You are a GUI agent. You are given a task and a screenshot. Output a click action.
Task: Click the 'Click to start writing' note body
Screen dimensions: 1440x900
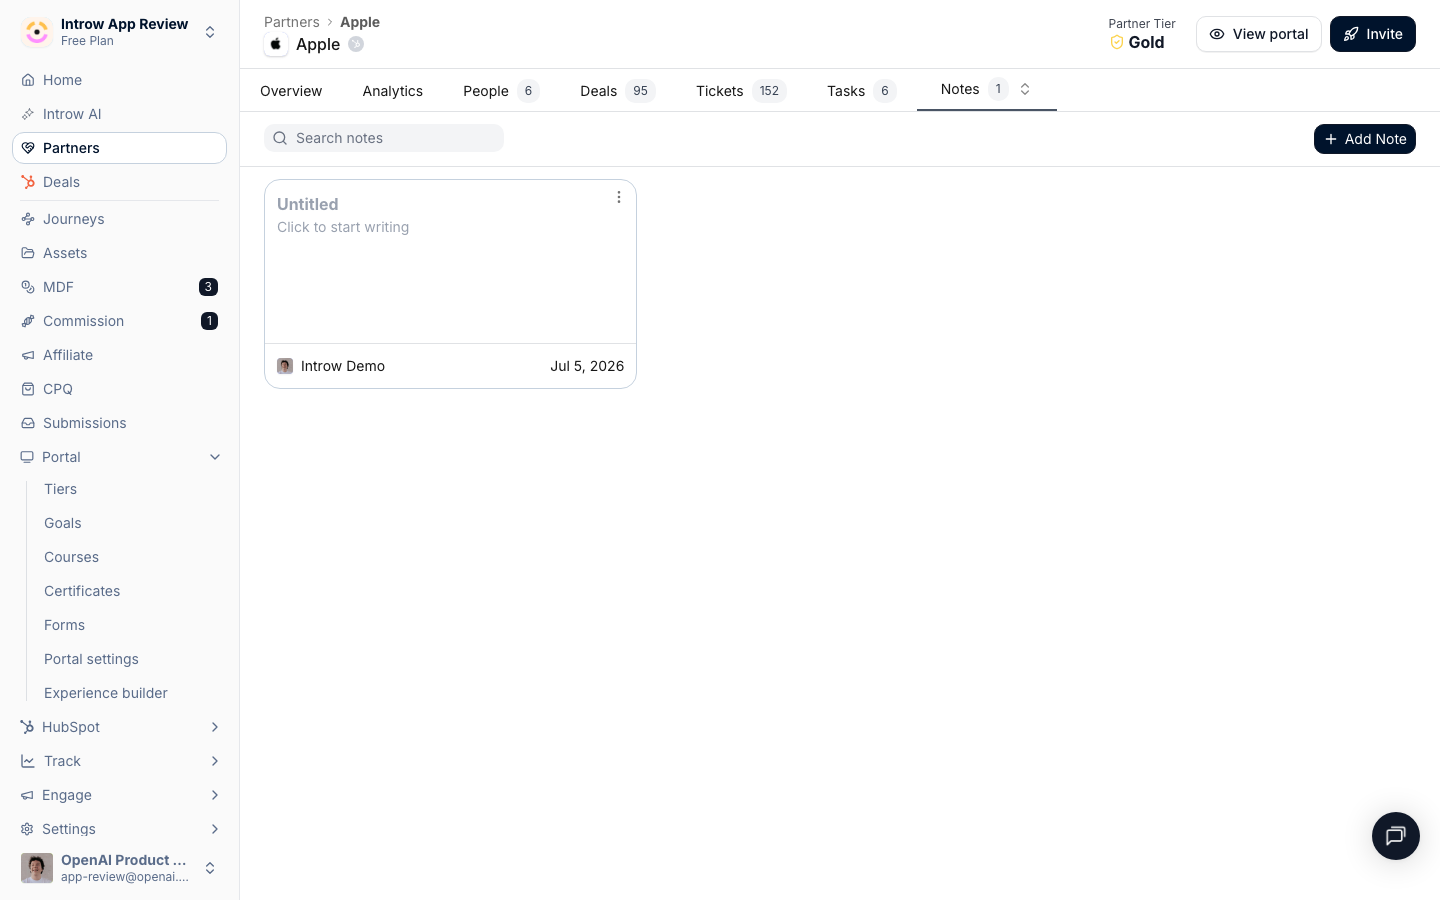click(343, 227)
